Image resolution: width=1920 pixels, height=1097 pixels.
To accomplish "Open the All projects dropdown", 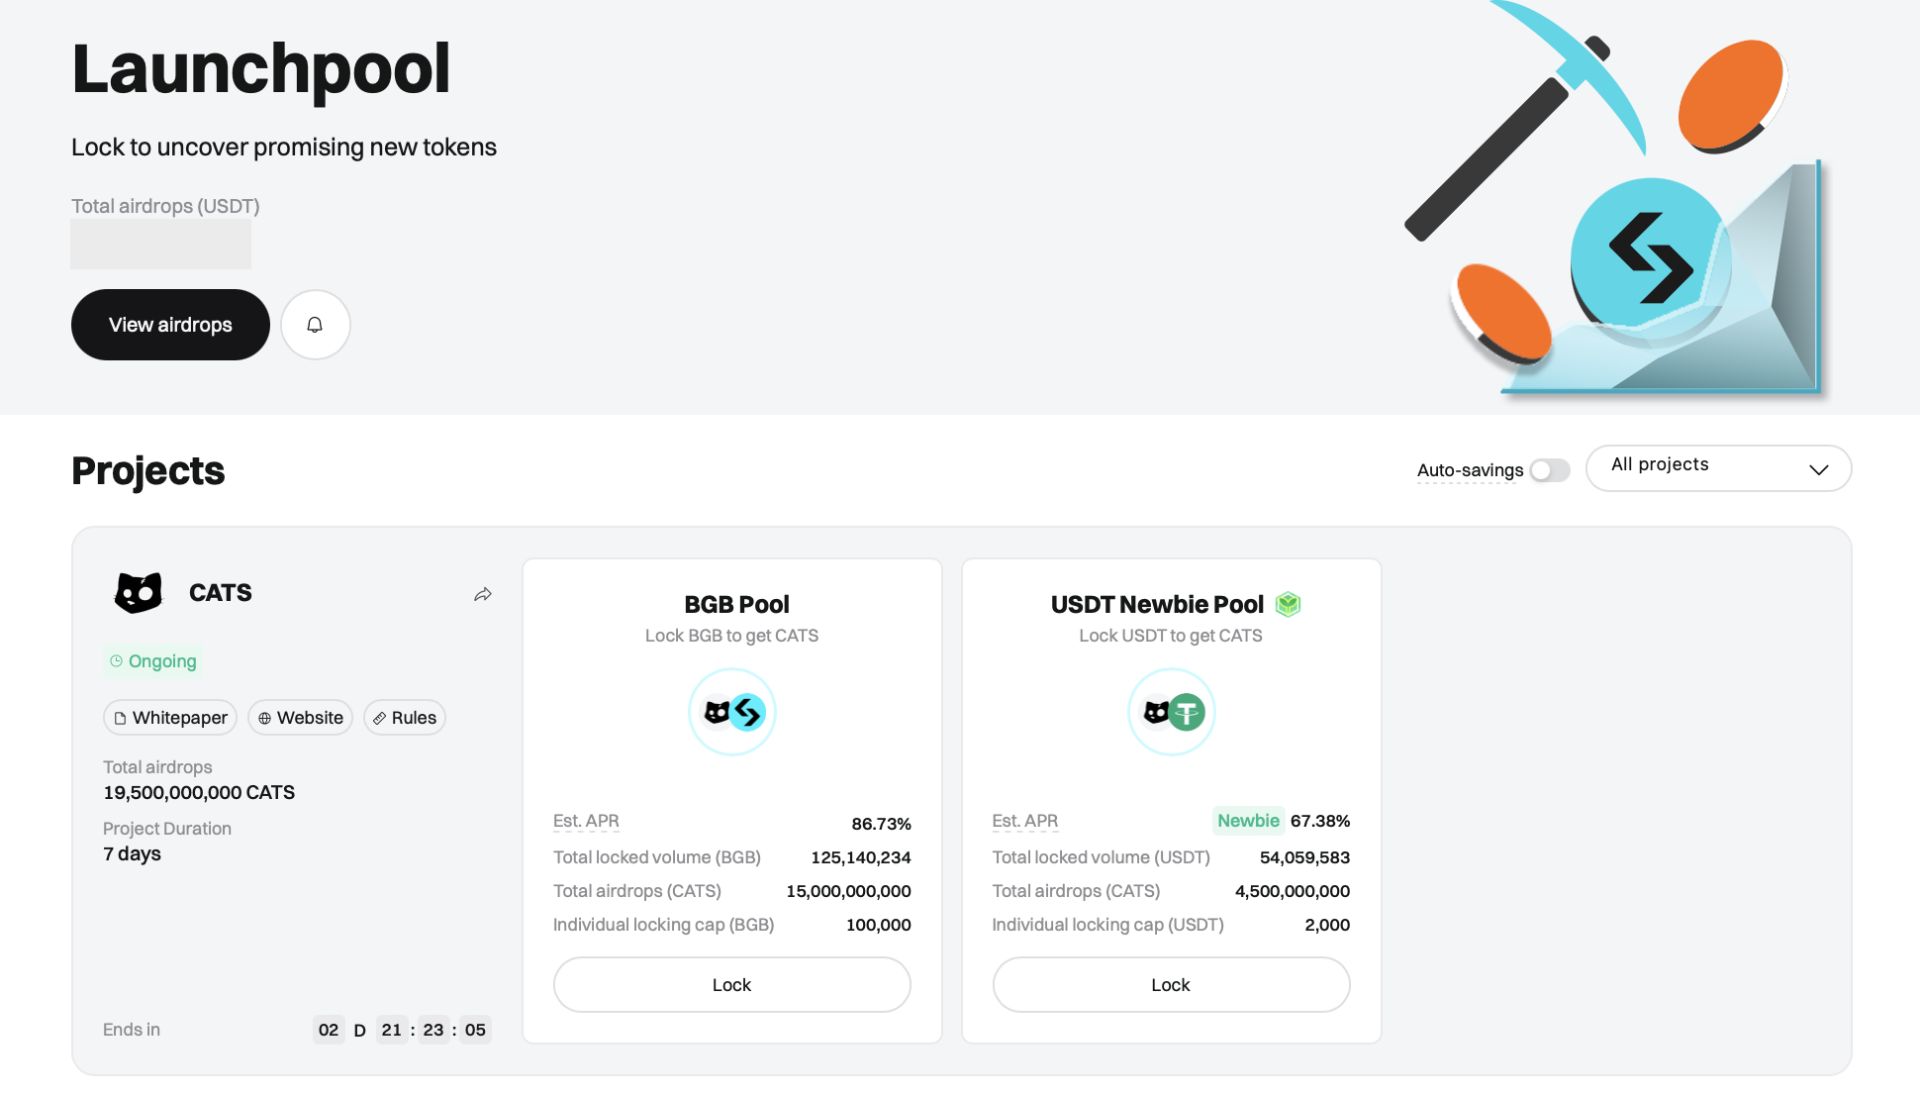I will tap(1718, 468).
